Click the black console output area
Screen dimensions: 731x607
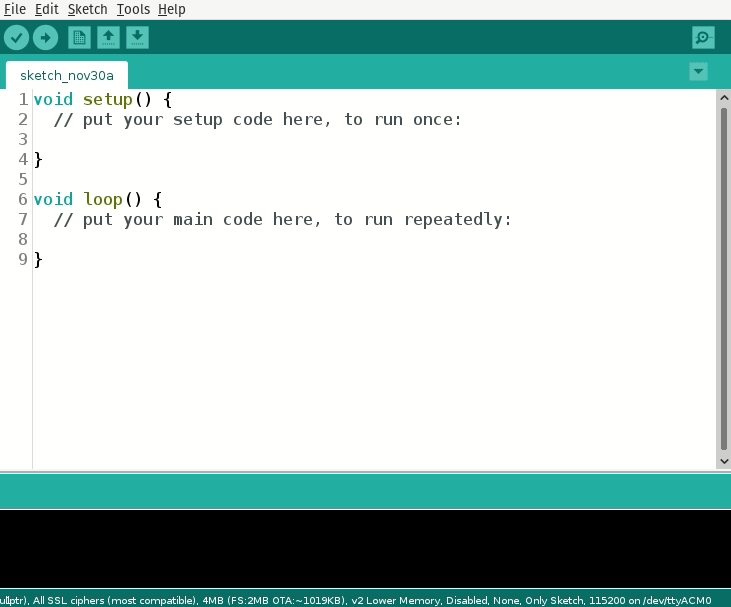click(365, 547)
